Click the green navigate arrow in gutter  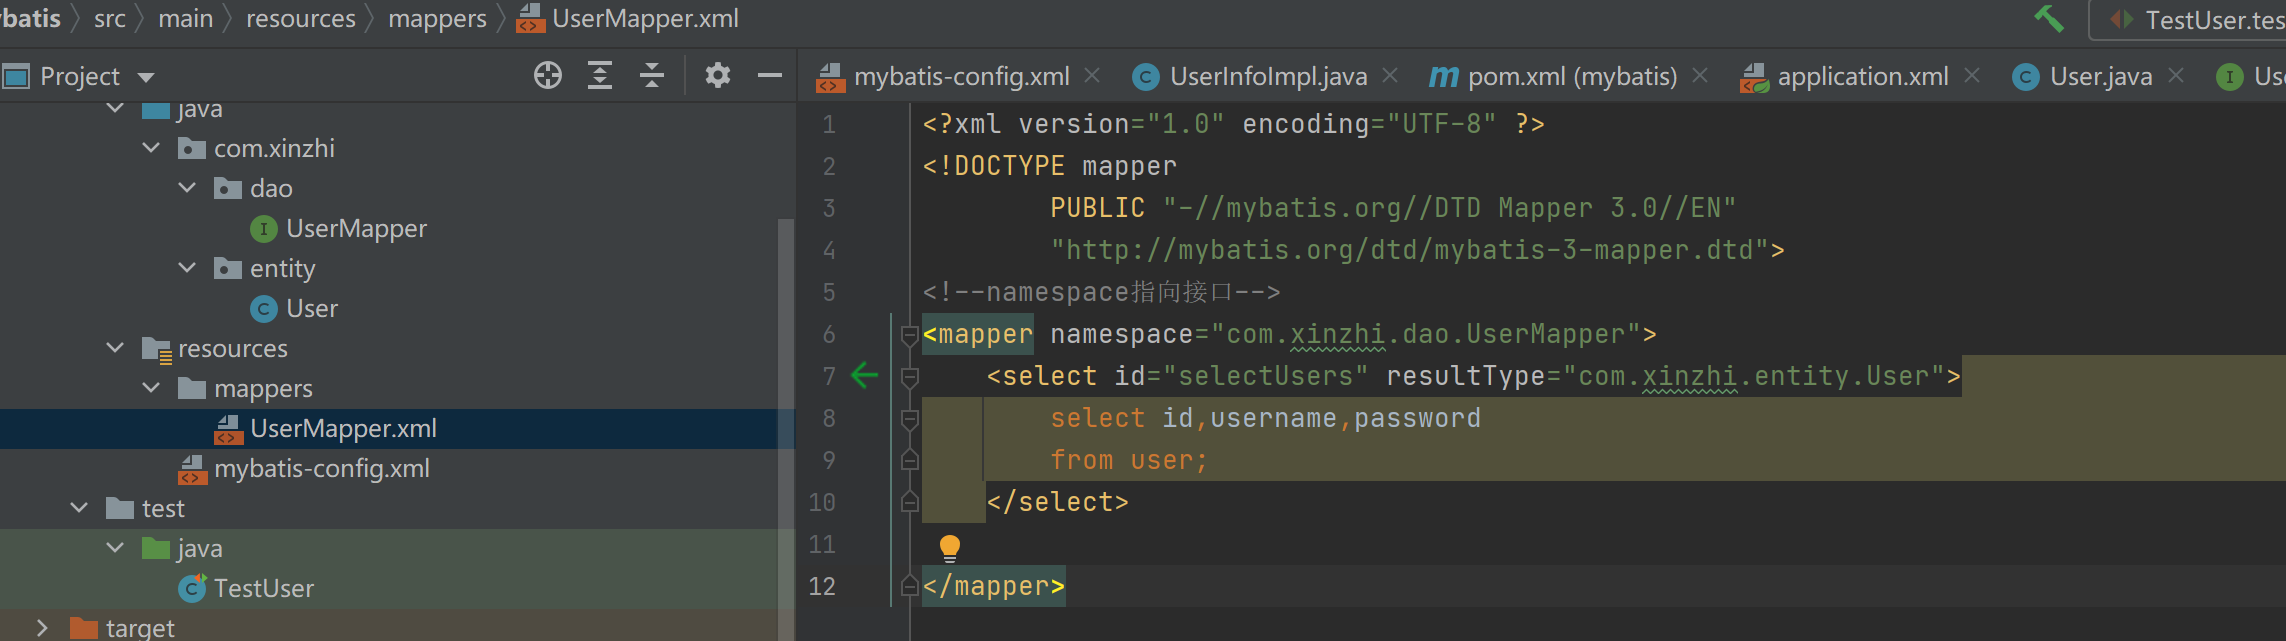pos(864,376)
